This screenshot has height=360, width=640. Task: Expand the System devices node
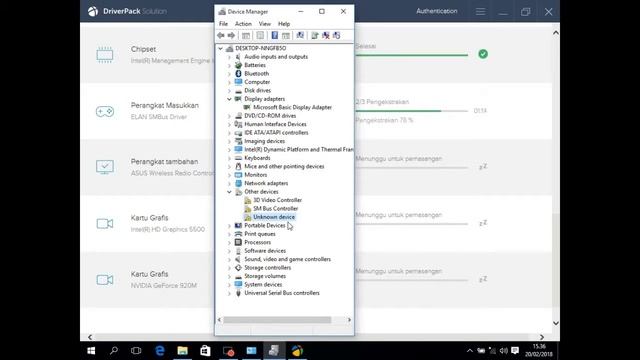click(x=229, y=284)
